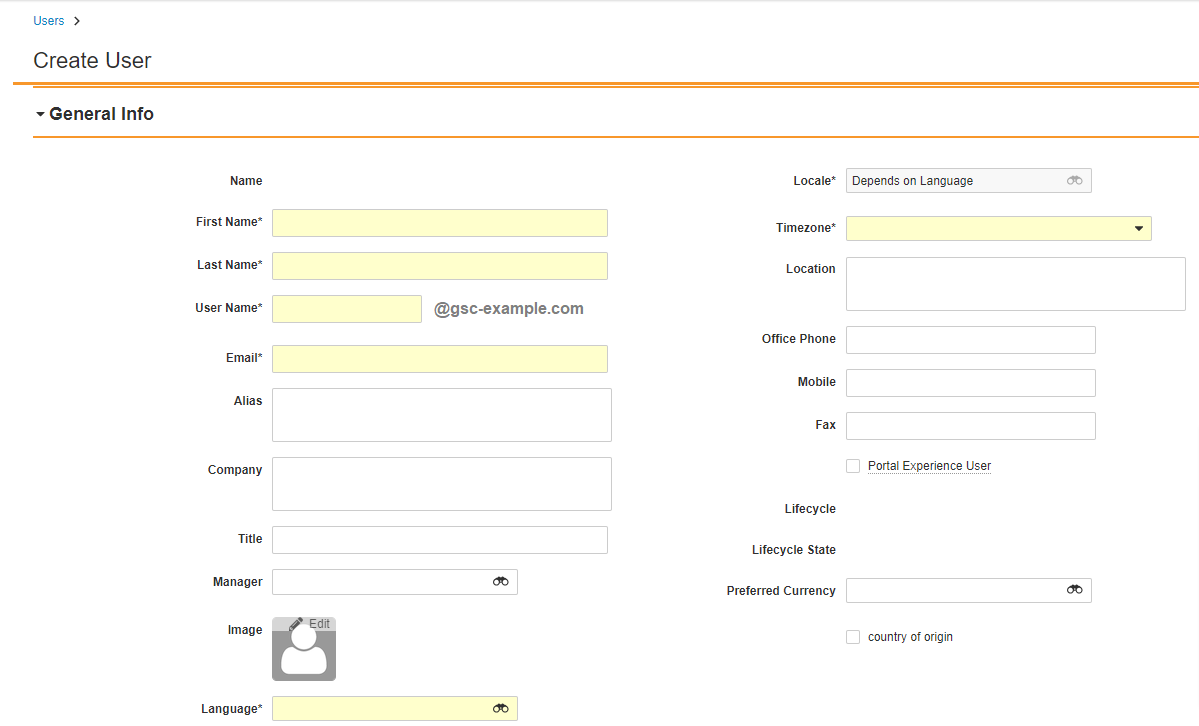Click the Title input field

pyautogui.click(x=440, y=539)
